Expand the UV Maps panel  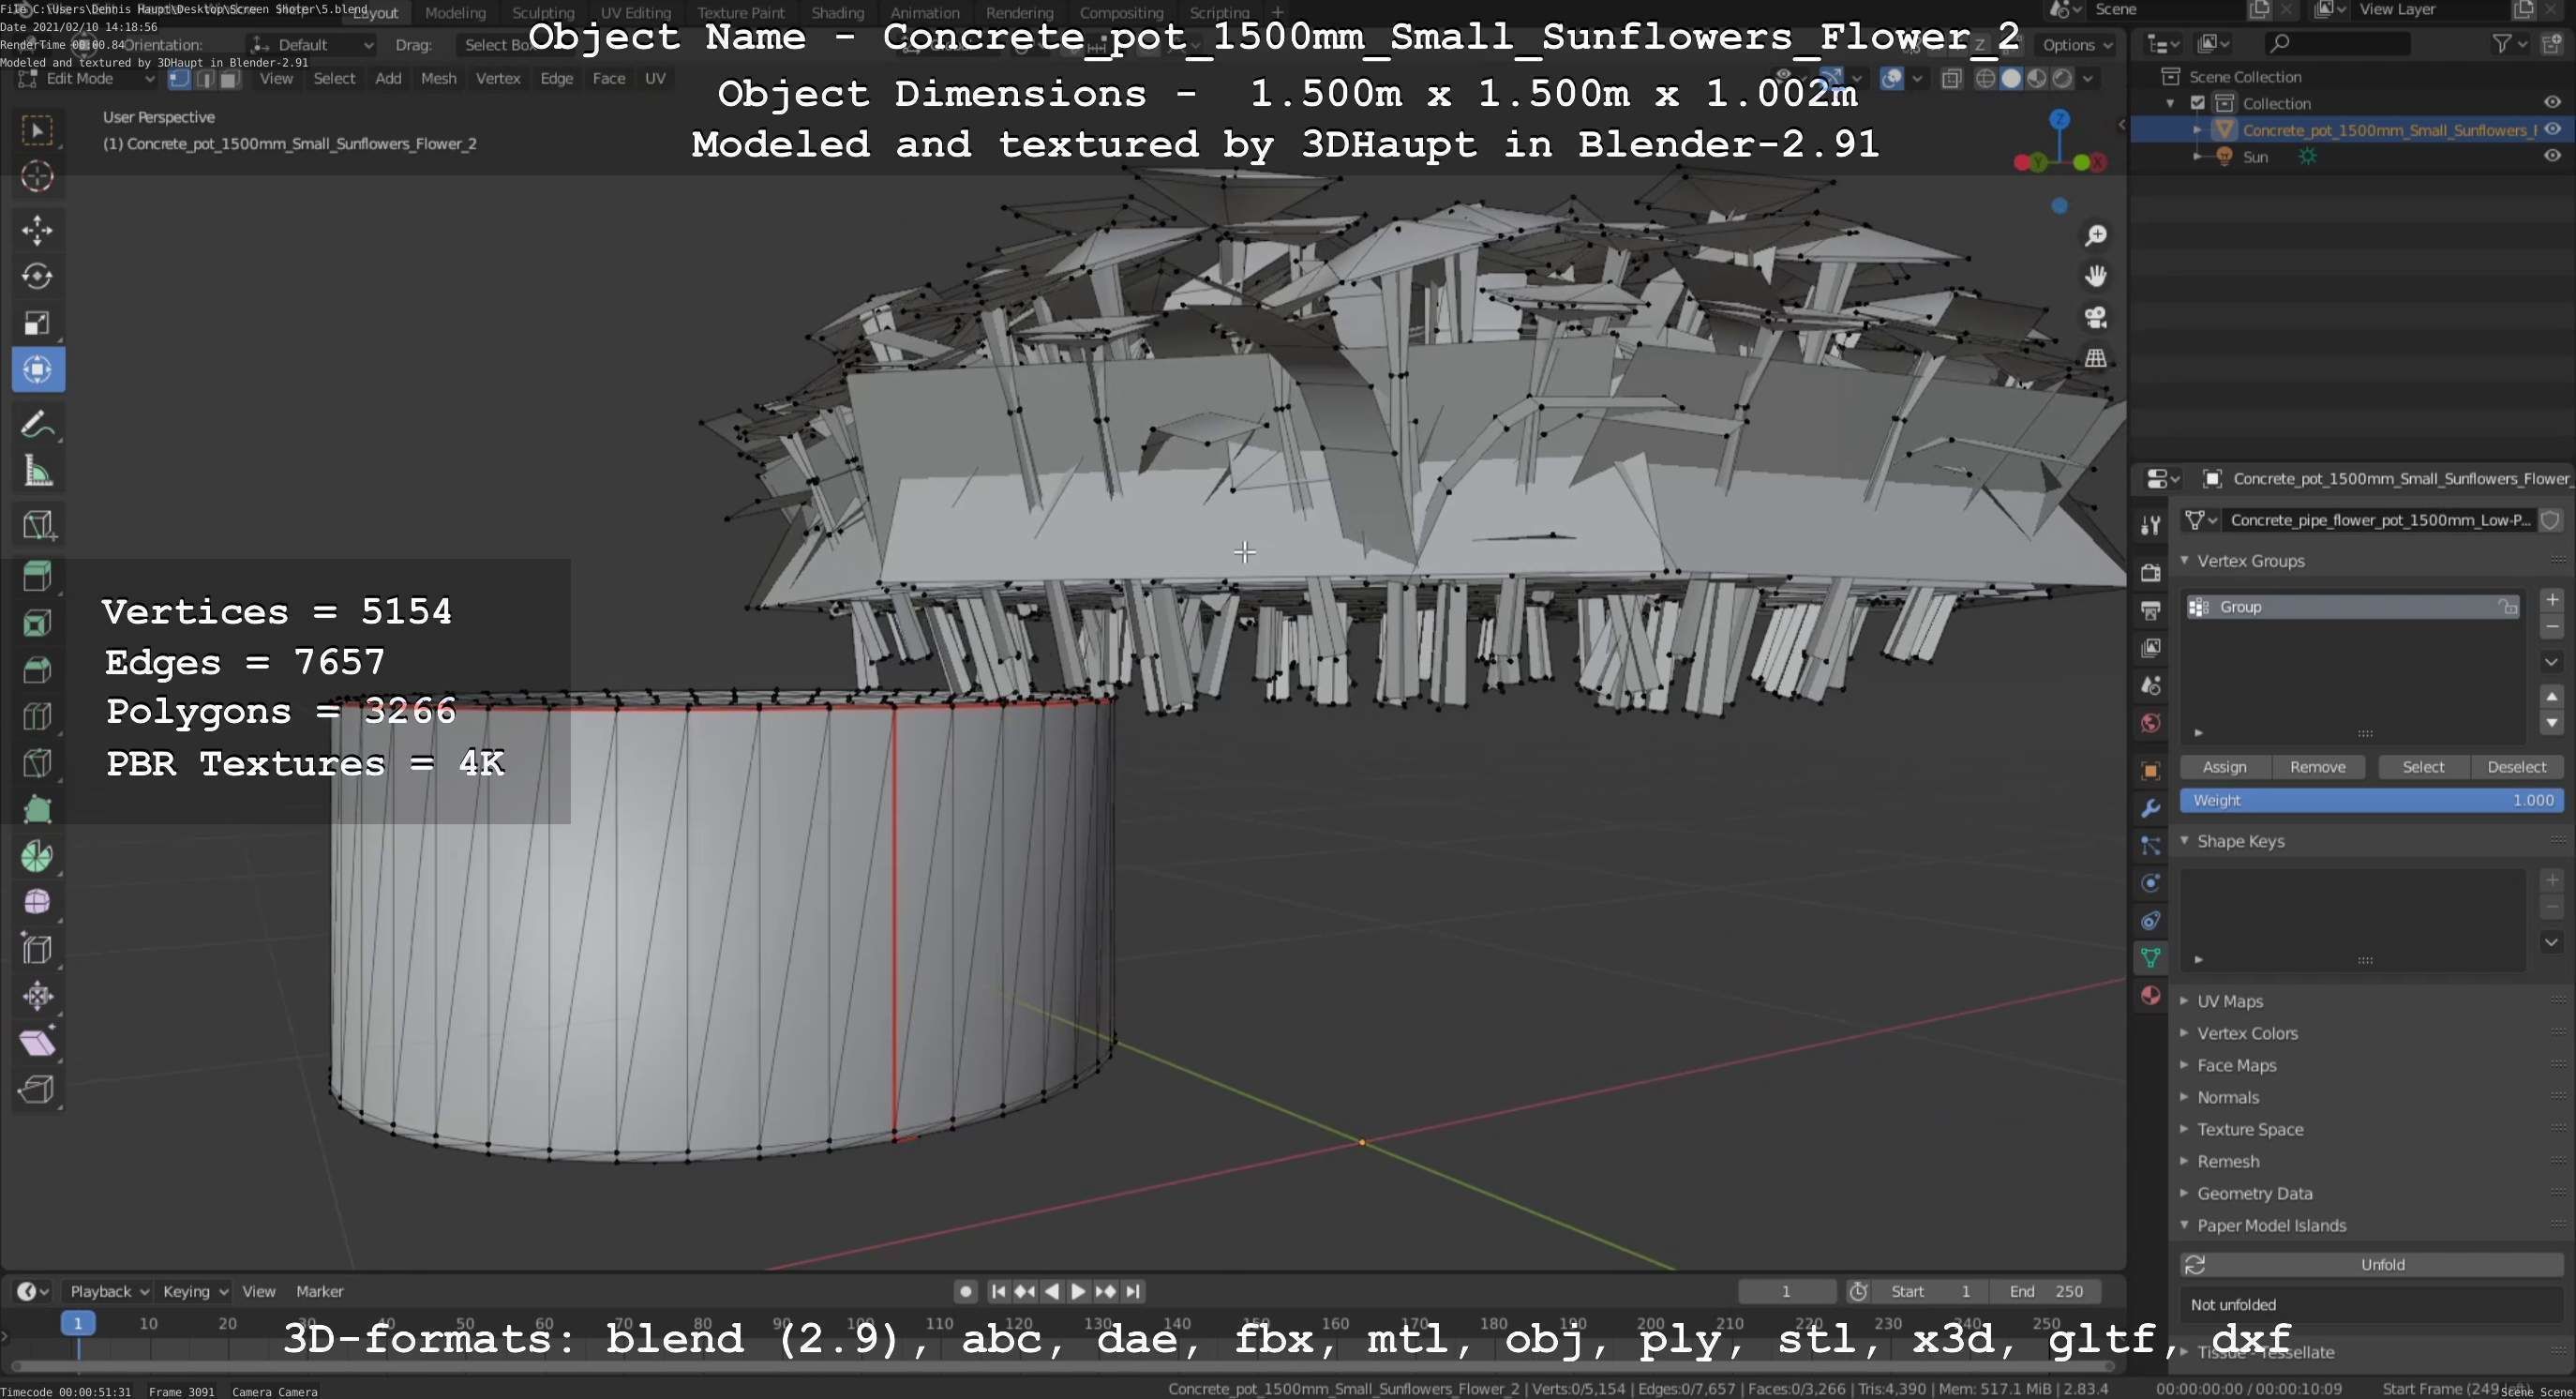(x=2229, y=1001)
